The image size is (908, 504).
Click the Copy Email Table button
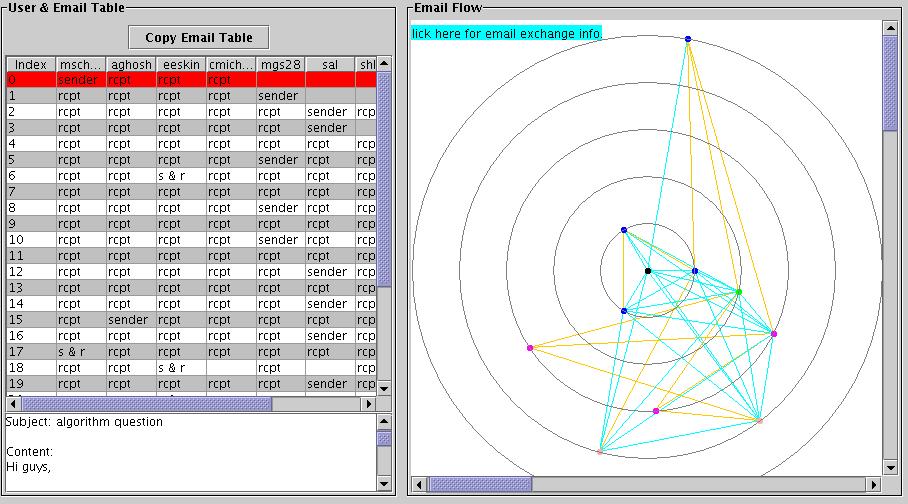[199, 38]
